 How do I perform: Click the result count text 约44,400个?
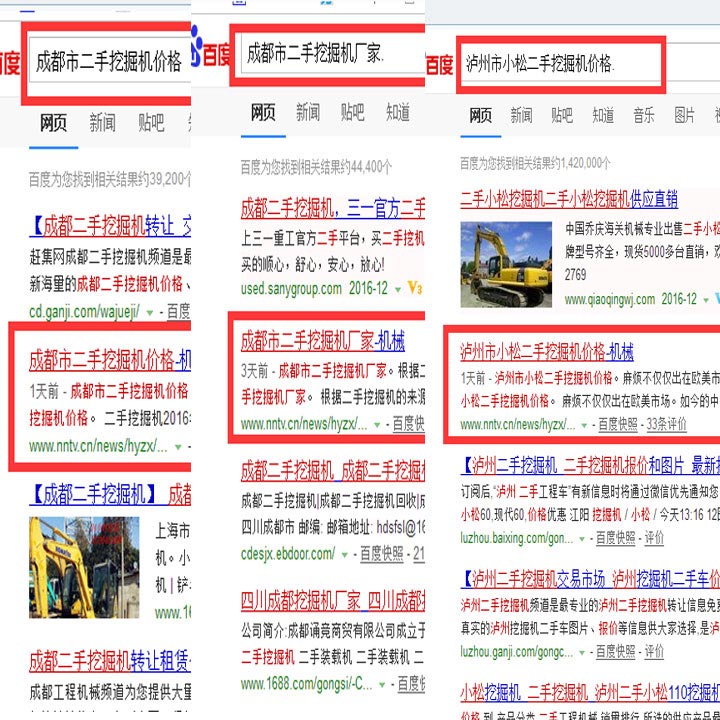[366, 167]
